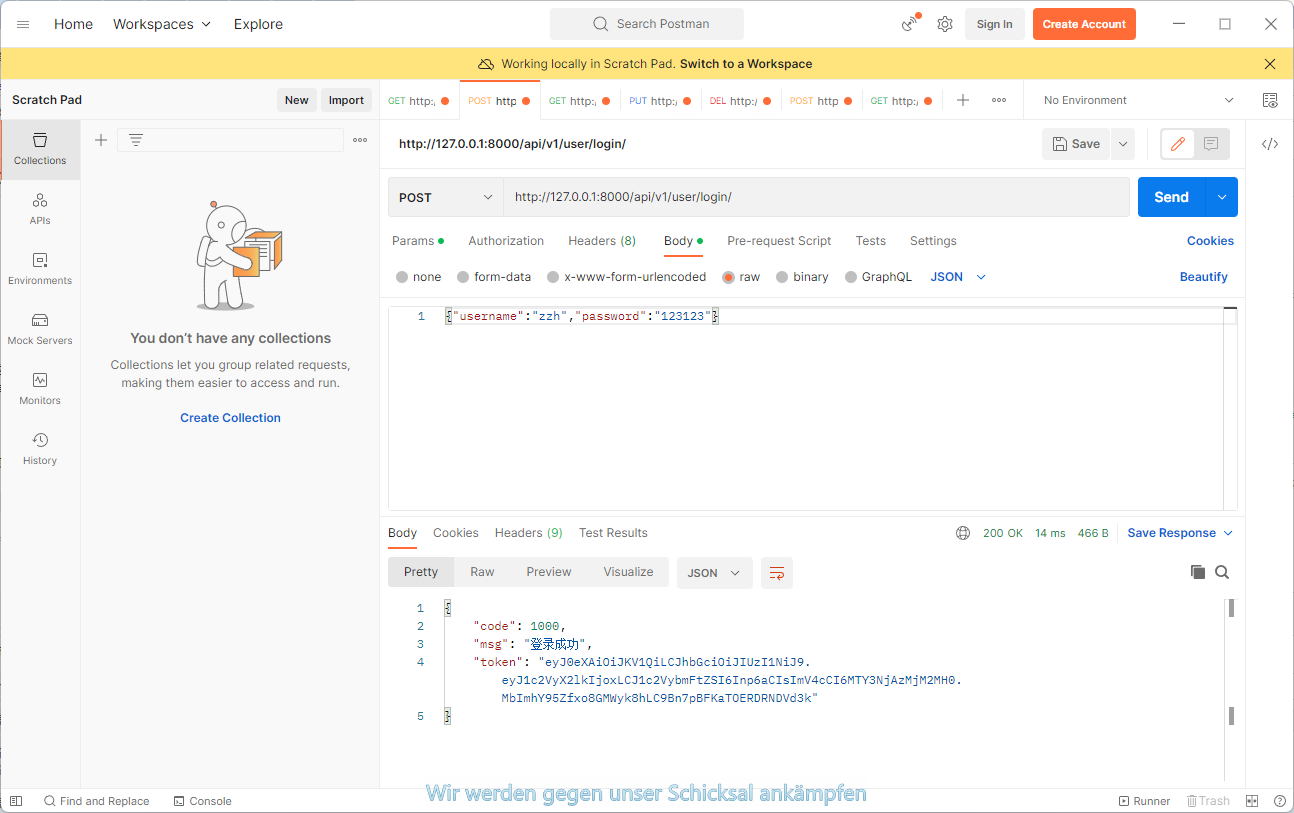Select the raw body type

(741, 277)
